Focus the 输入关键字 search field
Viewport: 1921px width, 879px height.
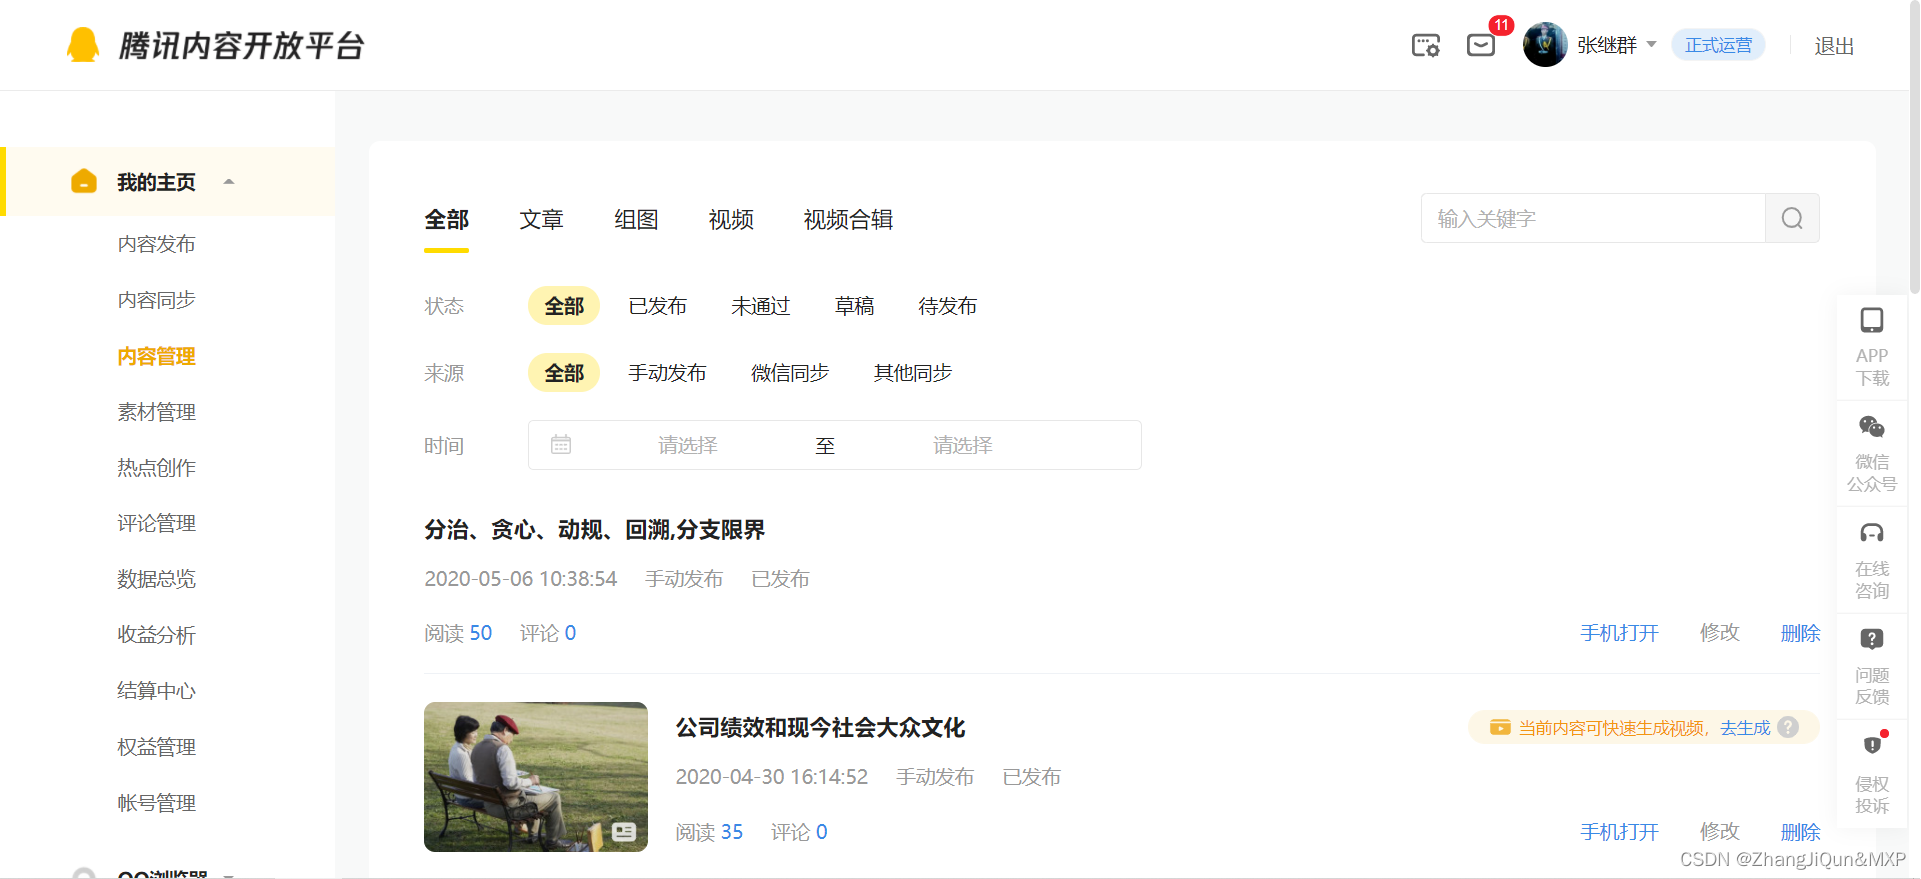(x=1593, y=218)
